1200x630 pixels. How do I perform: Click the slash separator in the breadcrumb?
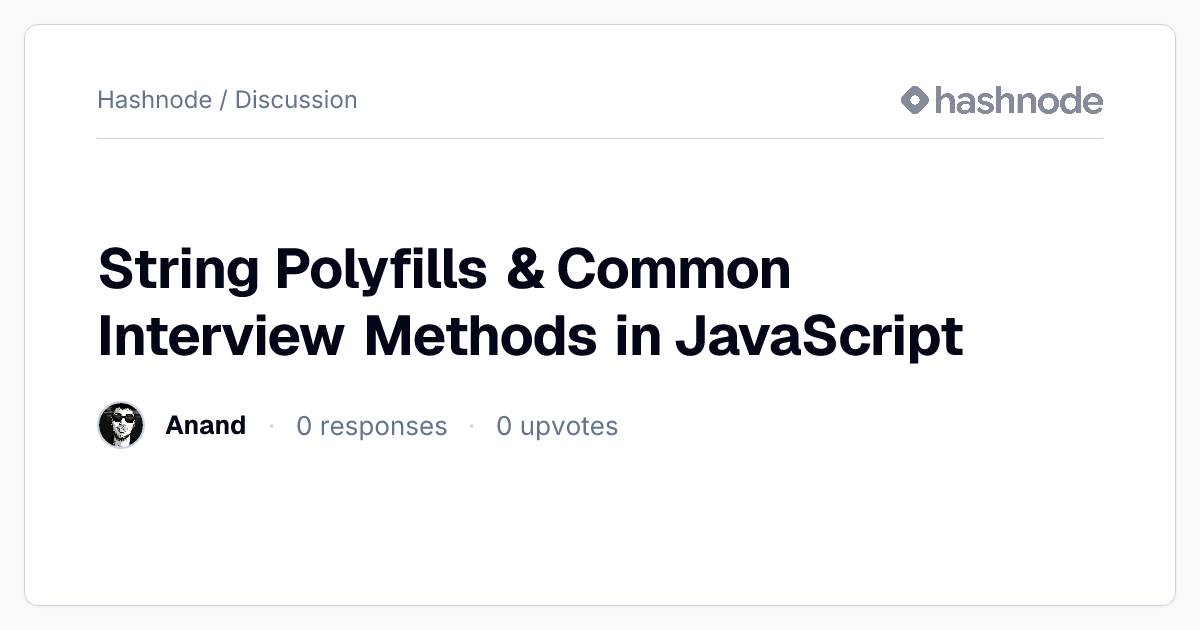pos(223,100)
